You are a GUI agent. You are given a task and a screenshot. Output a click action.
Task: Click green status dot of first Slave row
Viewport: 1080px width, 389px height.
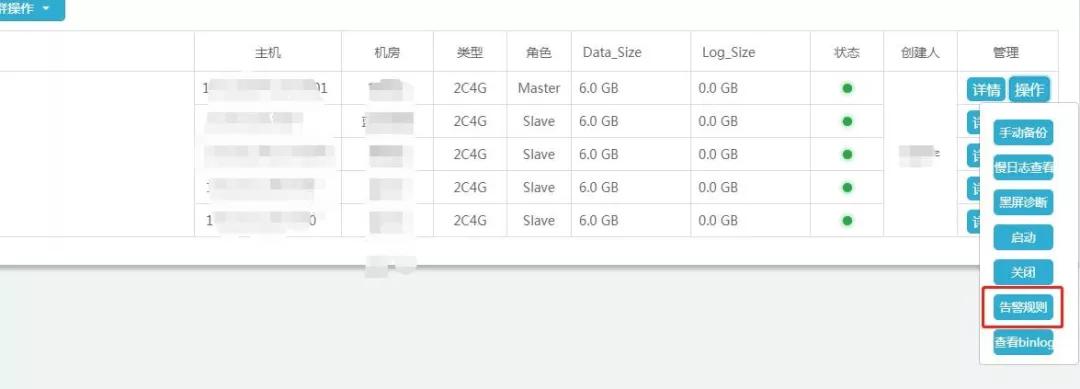[x=847, y=121]
